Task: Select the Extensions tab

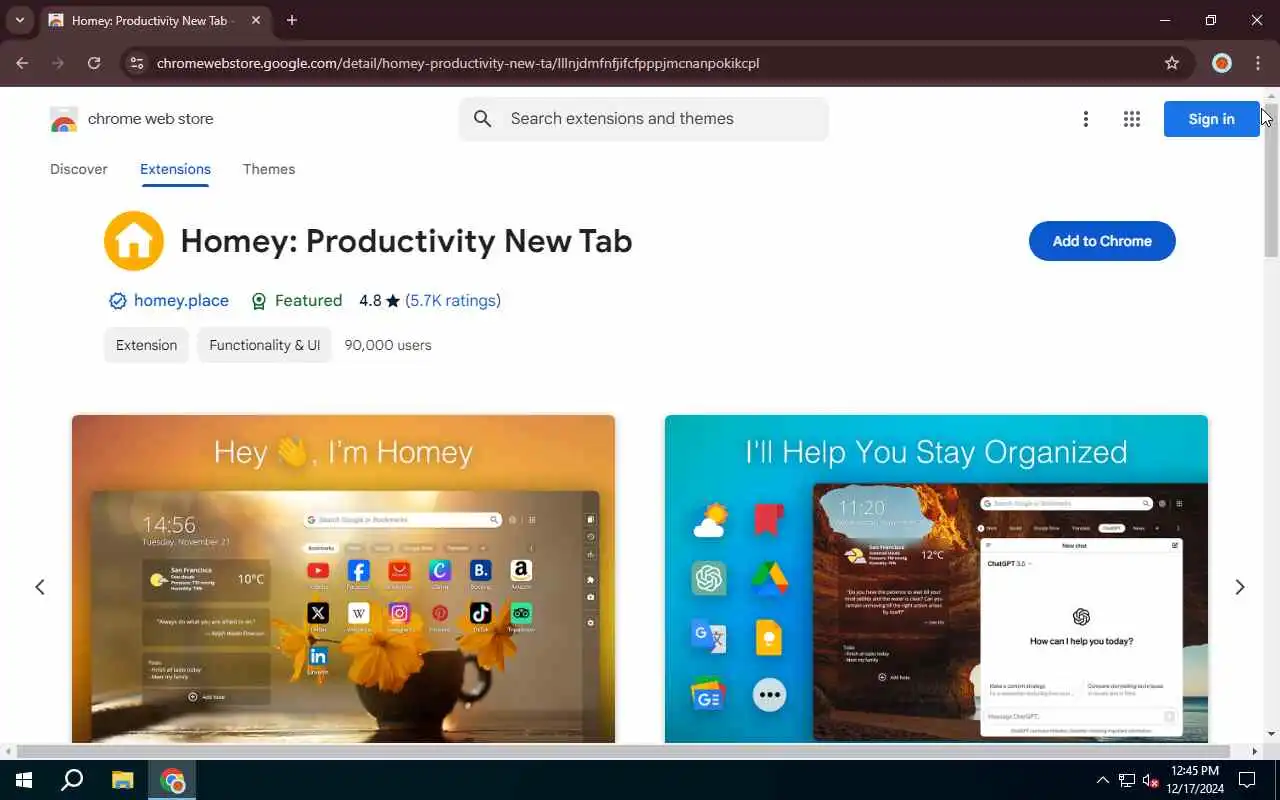Action: [x=175, y=169]
